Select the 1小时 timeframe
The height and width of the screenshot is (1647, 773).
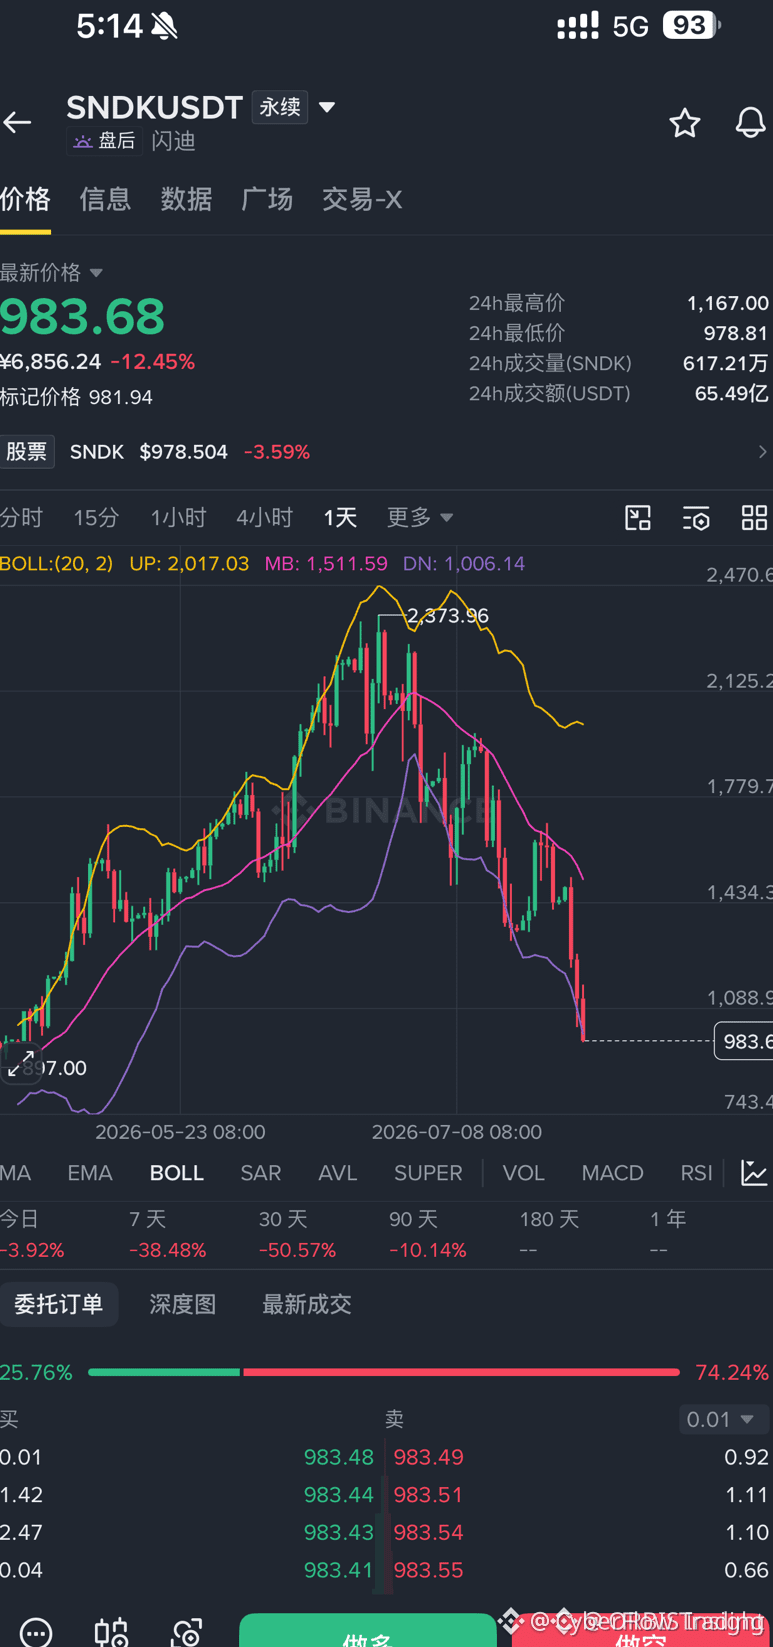pos(178,517)
